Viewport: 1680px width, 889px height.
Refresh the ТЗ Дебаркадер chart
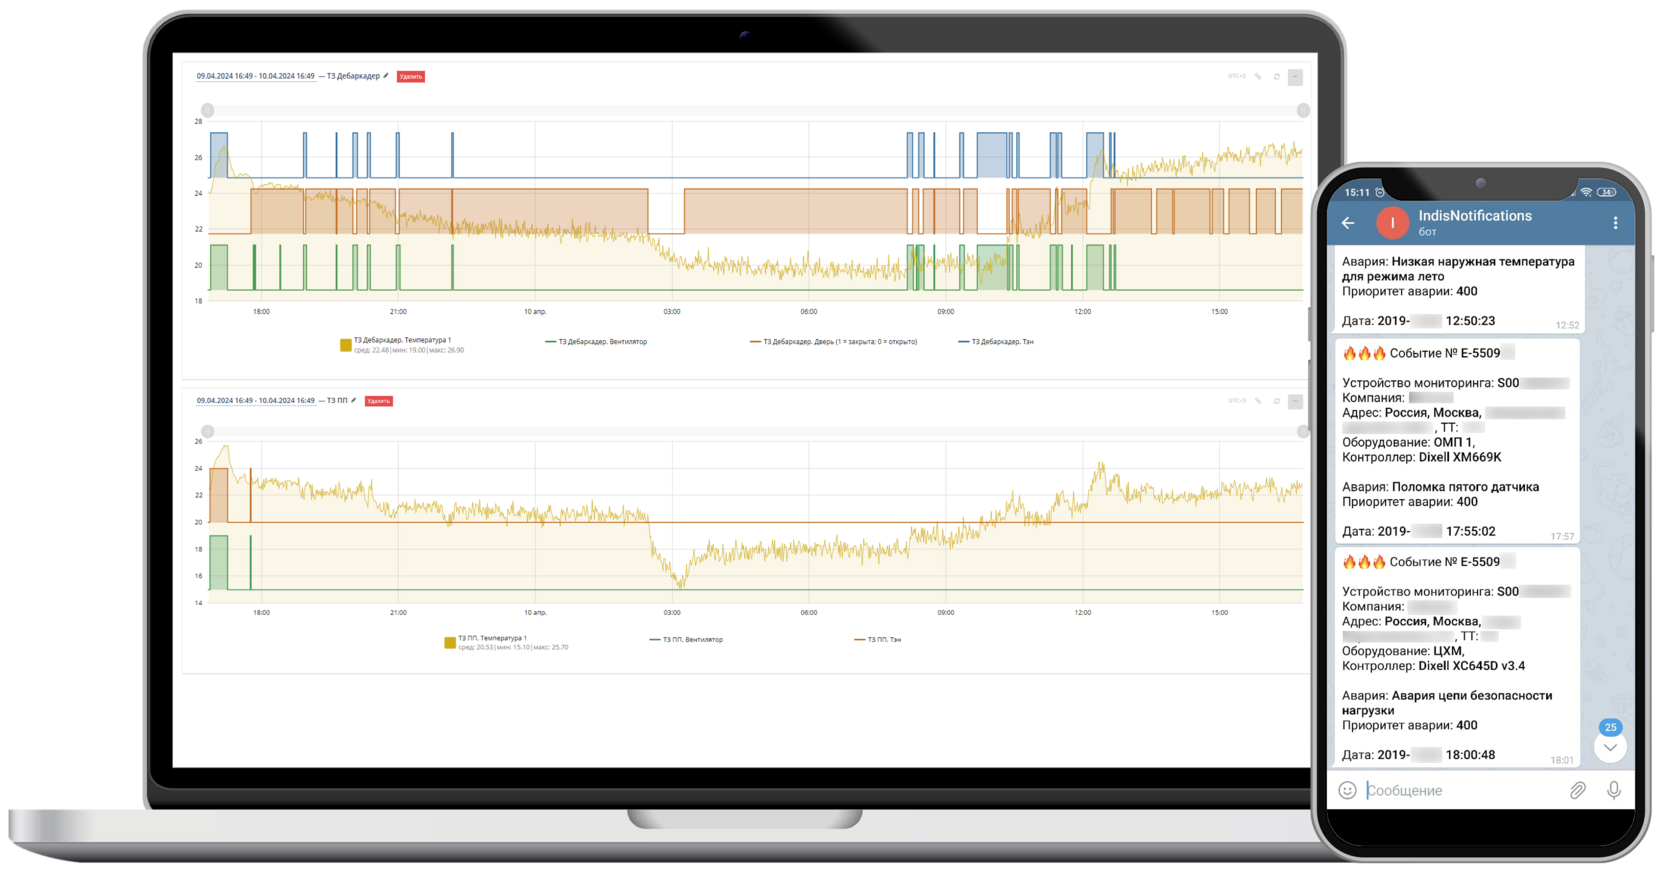click(1277, 77)
